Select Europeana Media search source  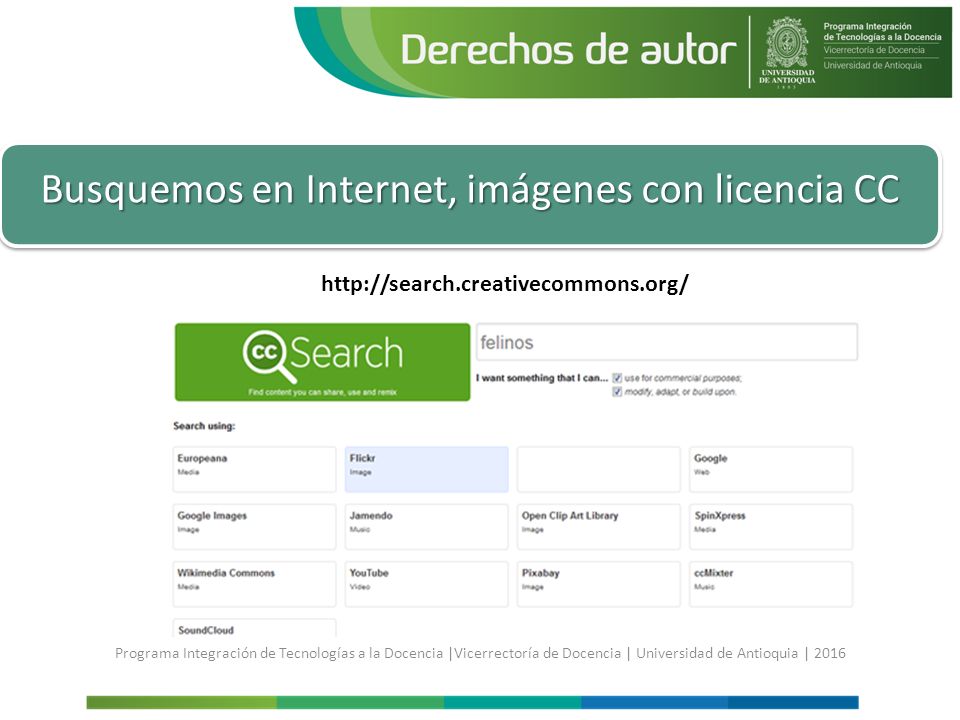(x=255, y=470)
